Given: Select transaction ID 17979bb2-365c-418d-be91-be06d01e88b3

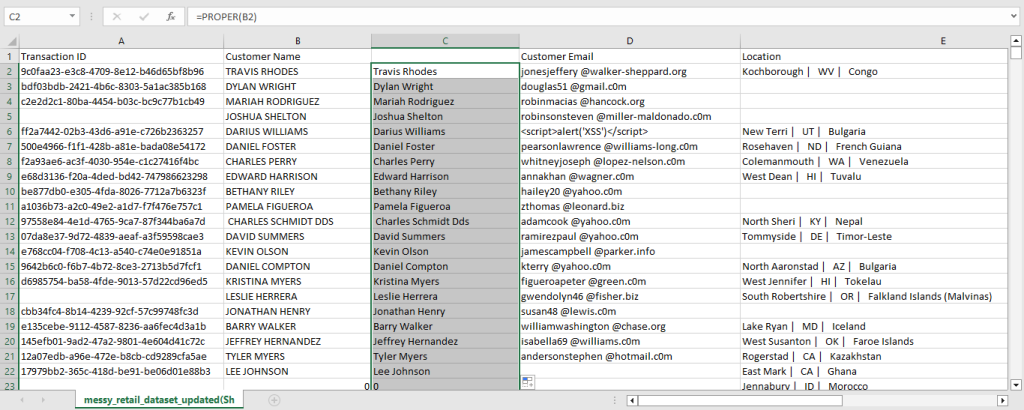Looking at the screenshot, I should [x=121, y=371].
